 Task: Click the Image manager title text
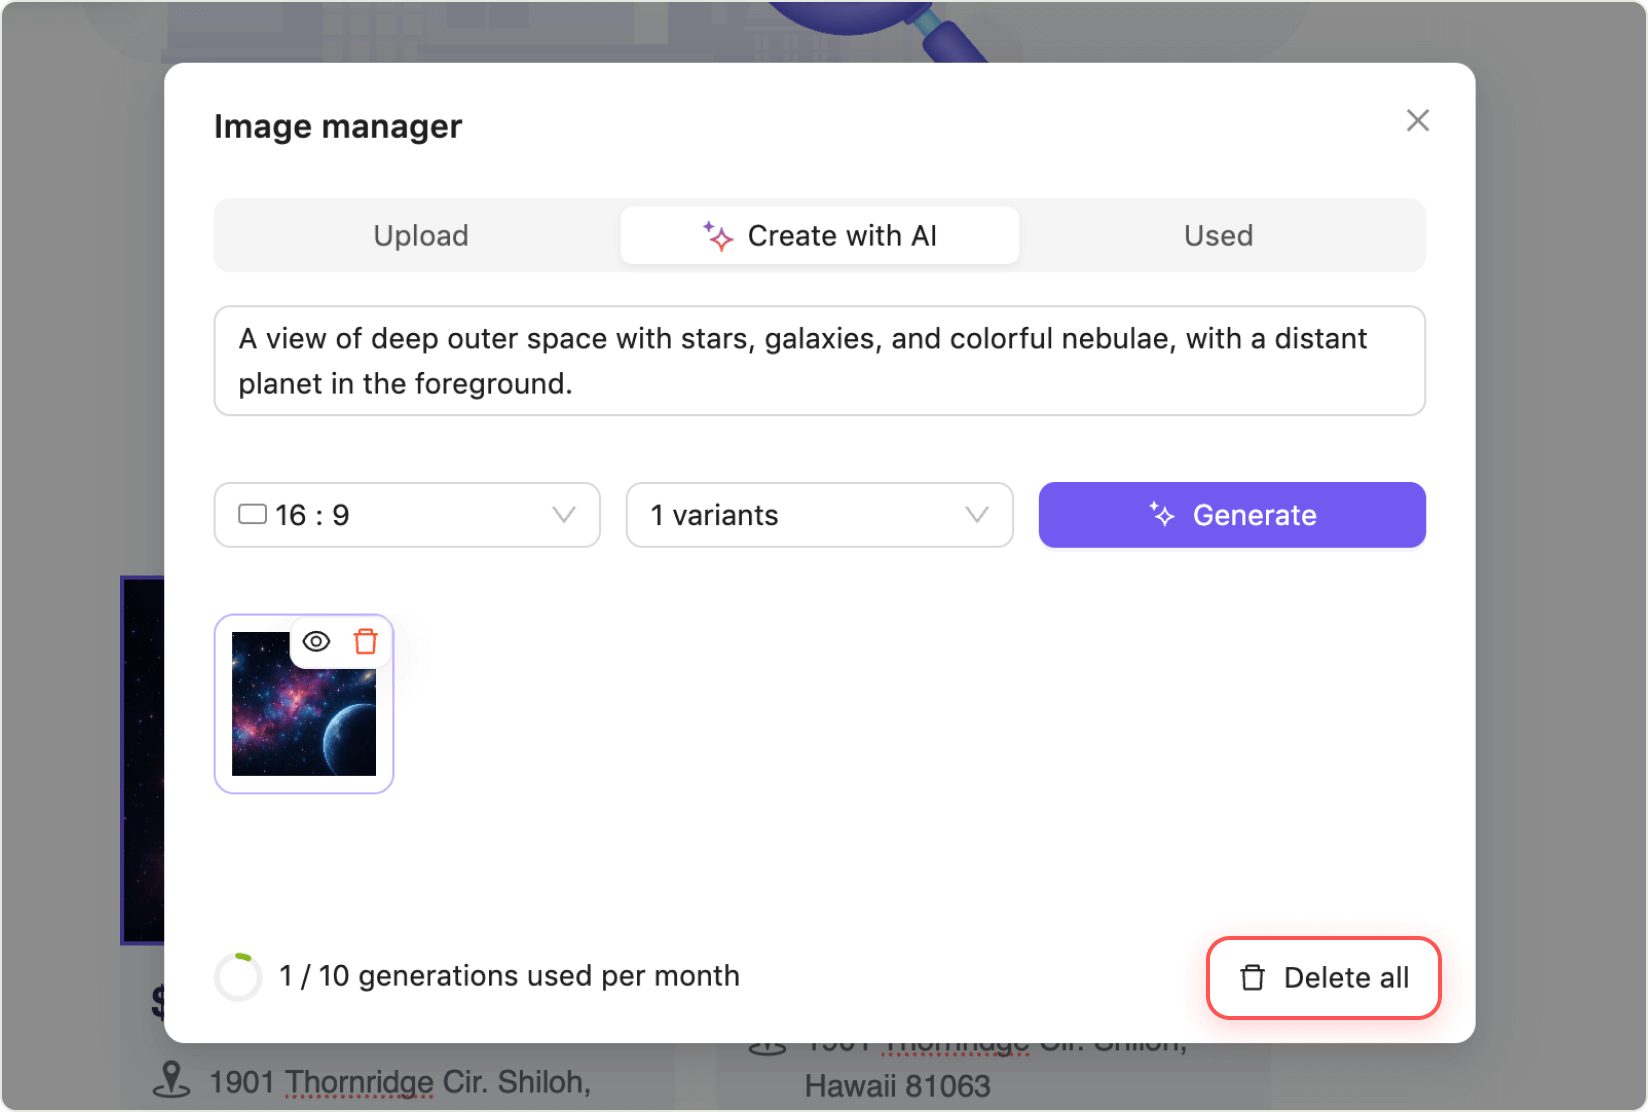338,127
